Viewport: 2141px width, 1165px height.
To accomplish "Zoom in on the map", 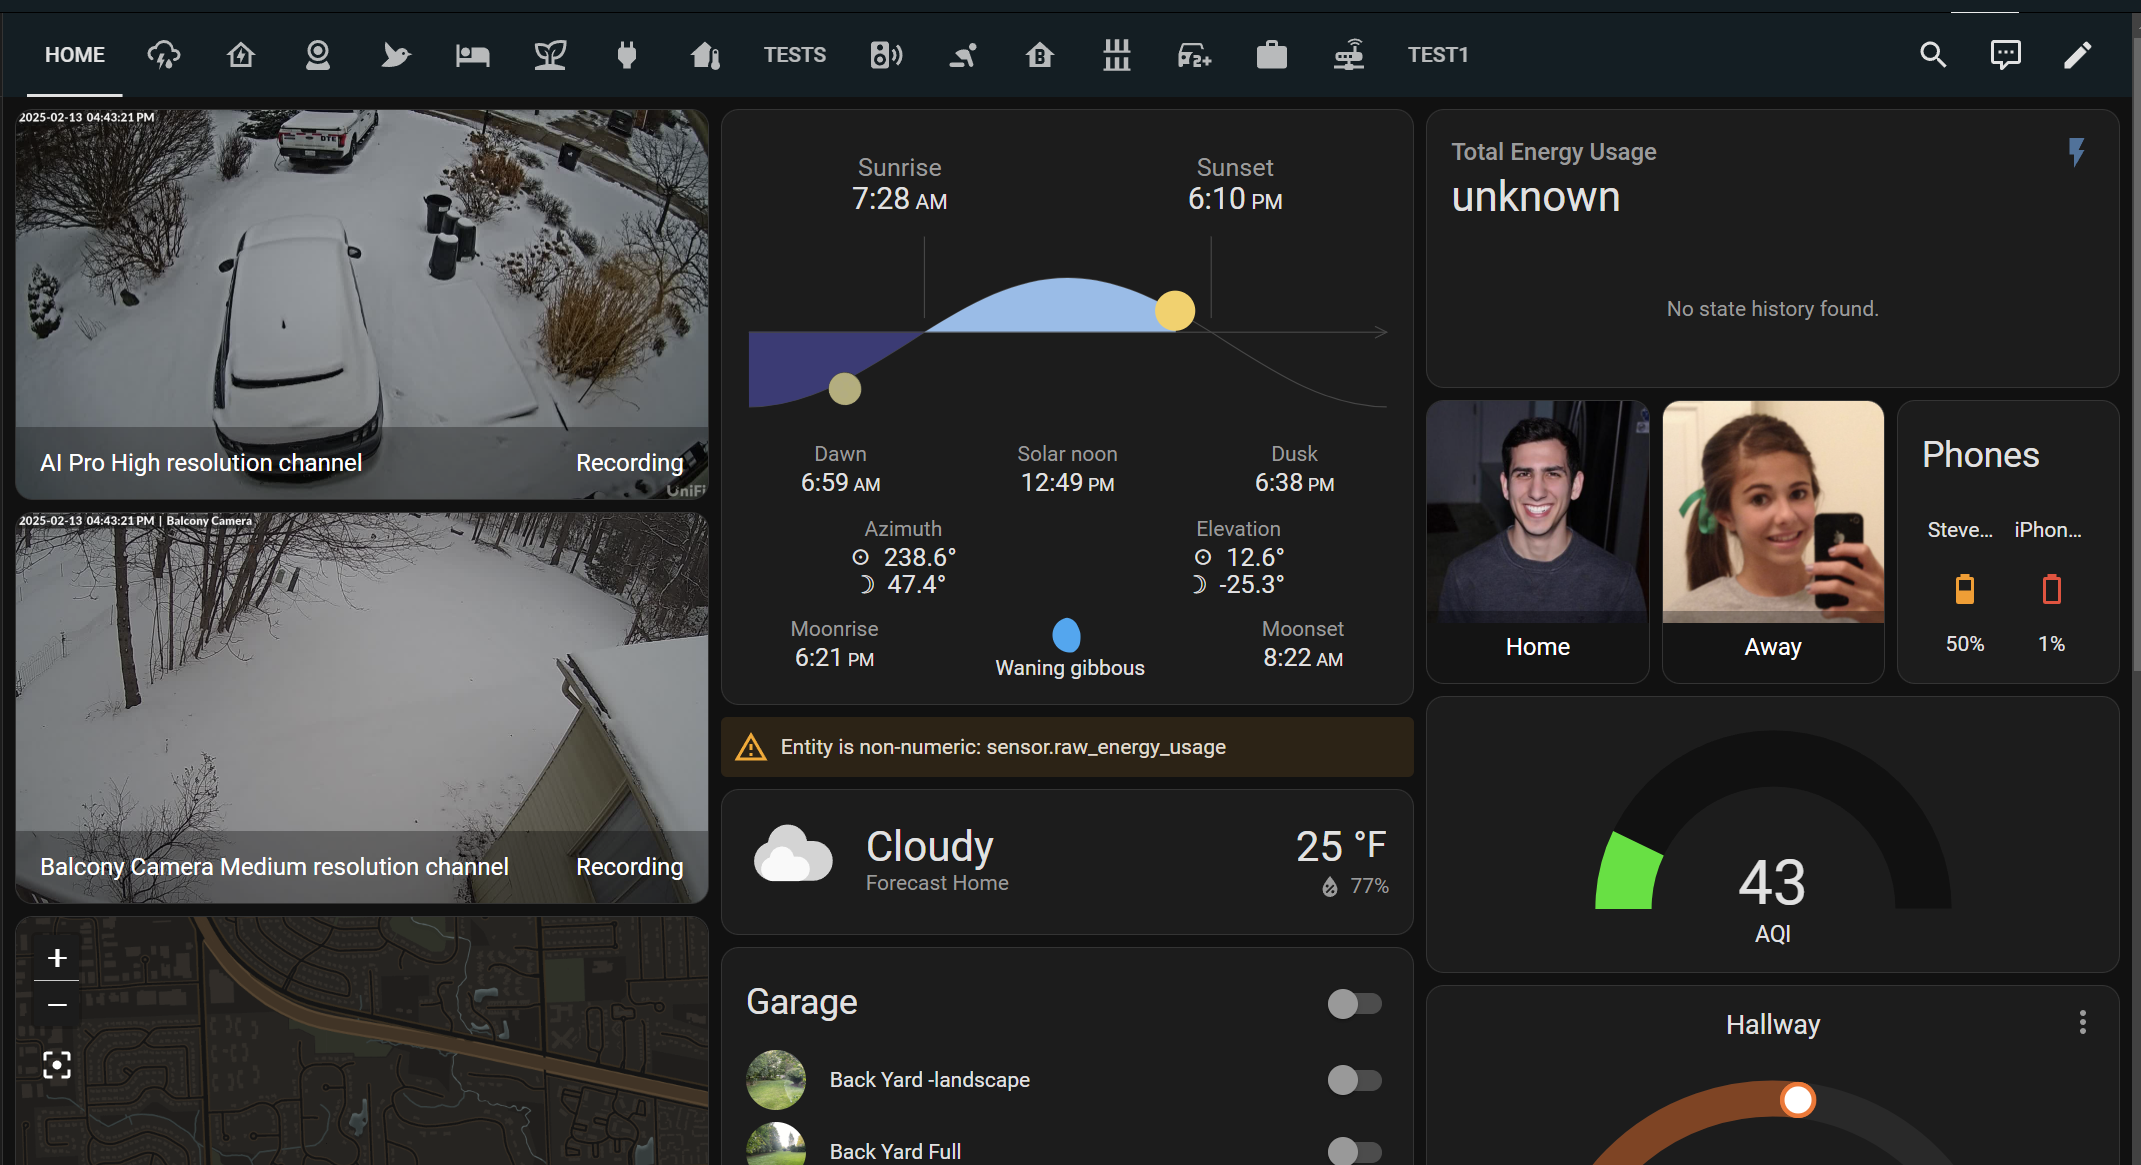I will [x=57, y=958].
